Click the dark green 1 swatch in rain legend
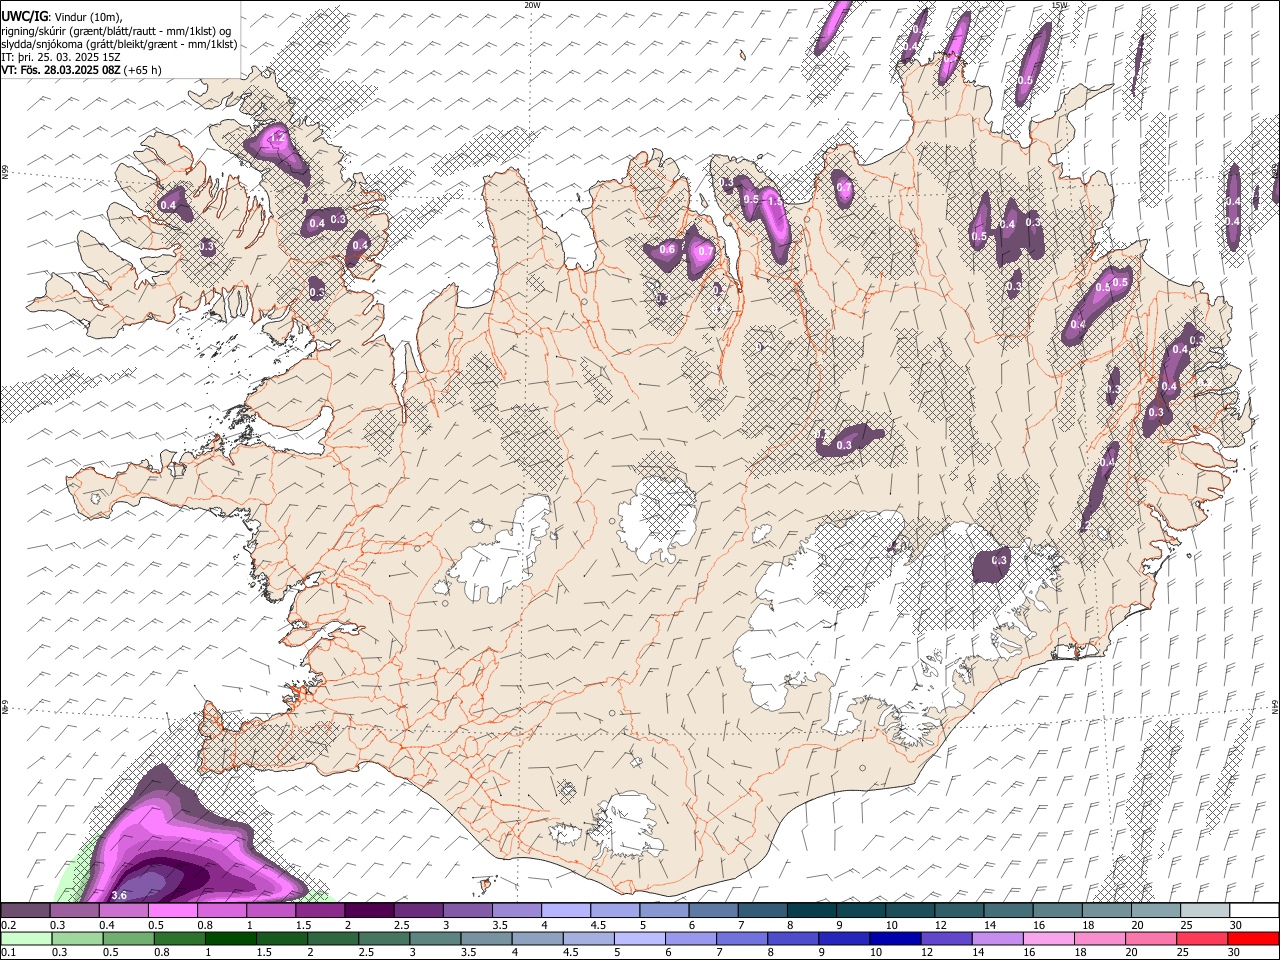This screenshot has width=1280, height=960. click(230, 939)
